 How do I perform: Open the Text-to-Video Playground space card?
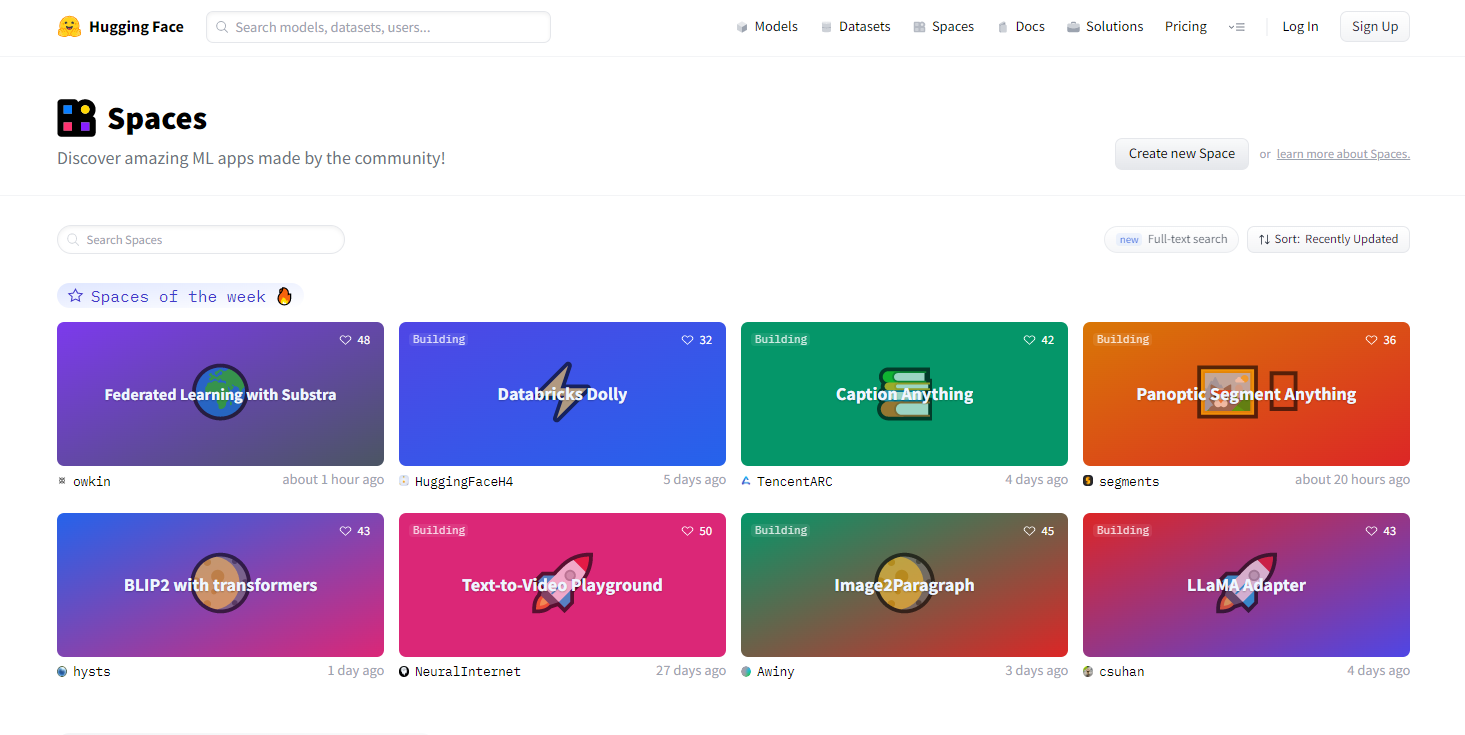point(562,585)
